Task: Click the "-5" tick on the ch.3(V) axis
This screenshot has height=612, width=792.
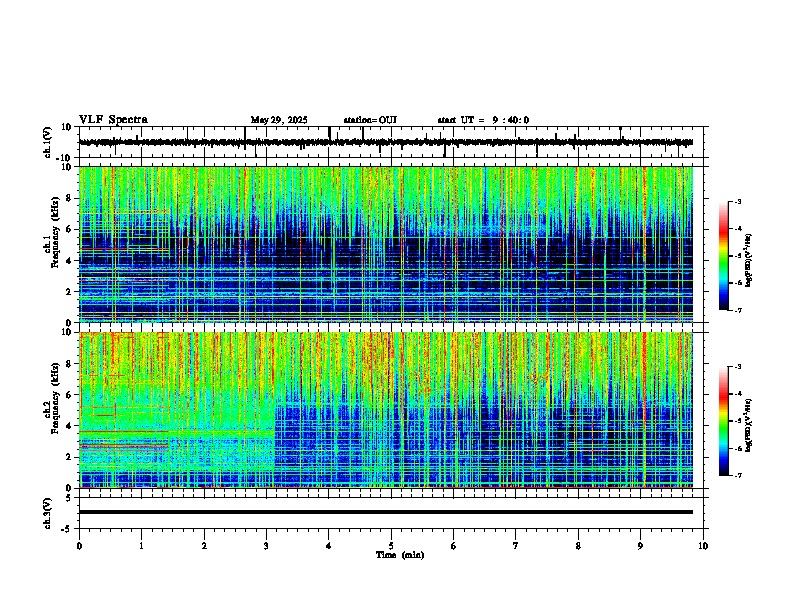Action: click(x=67, y=529)
